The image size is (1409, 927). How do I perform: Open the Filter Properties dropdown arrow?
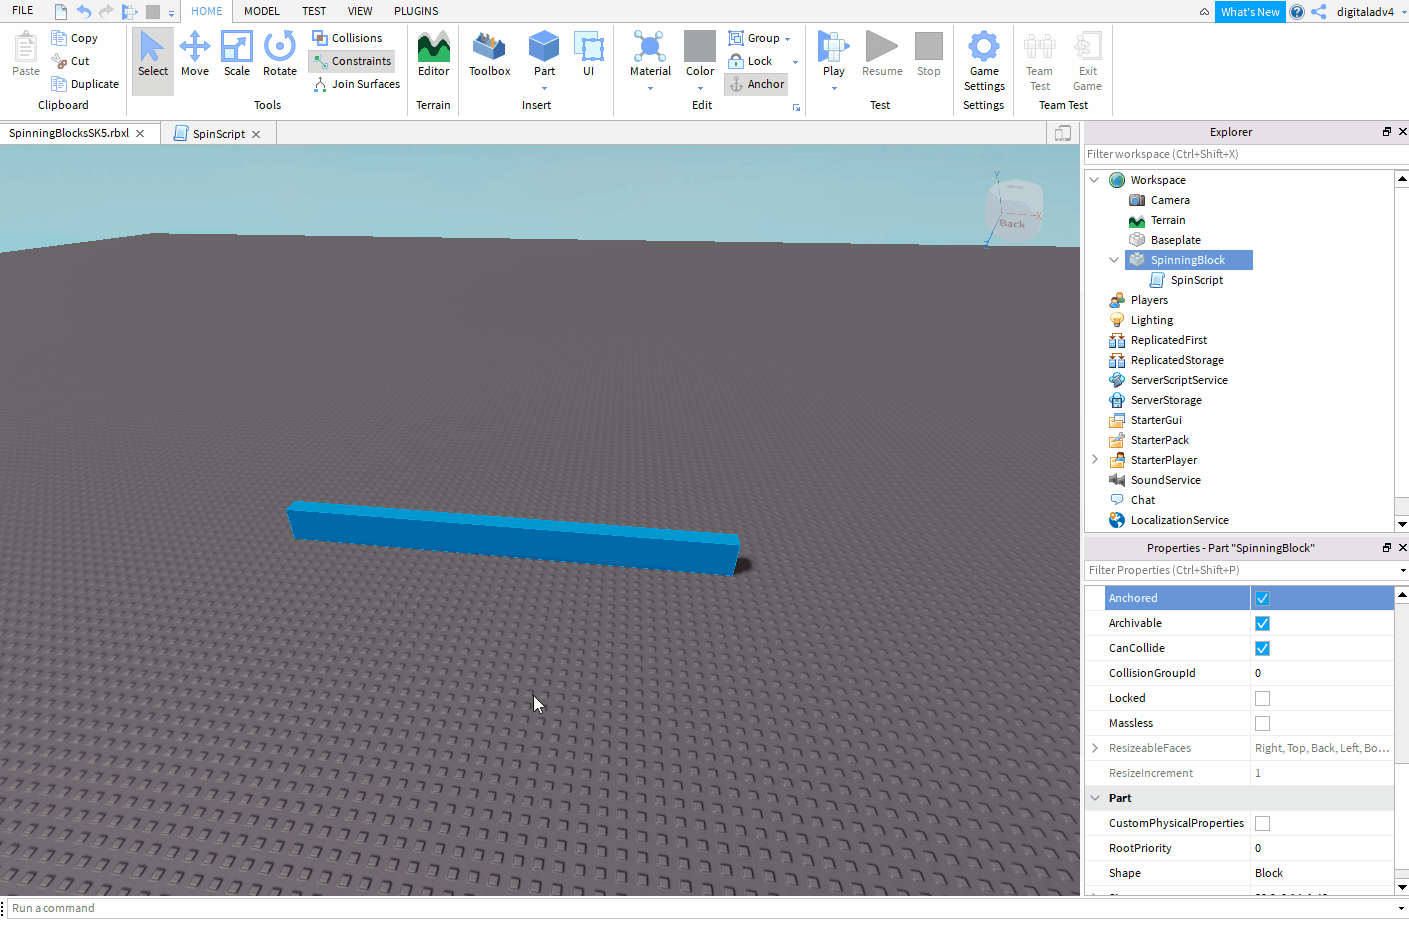tap(1403, 570)
